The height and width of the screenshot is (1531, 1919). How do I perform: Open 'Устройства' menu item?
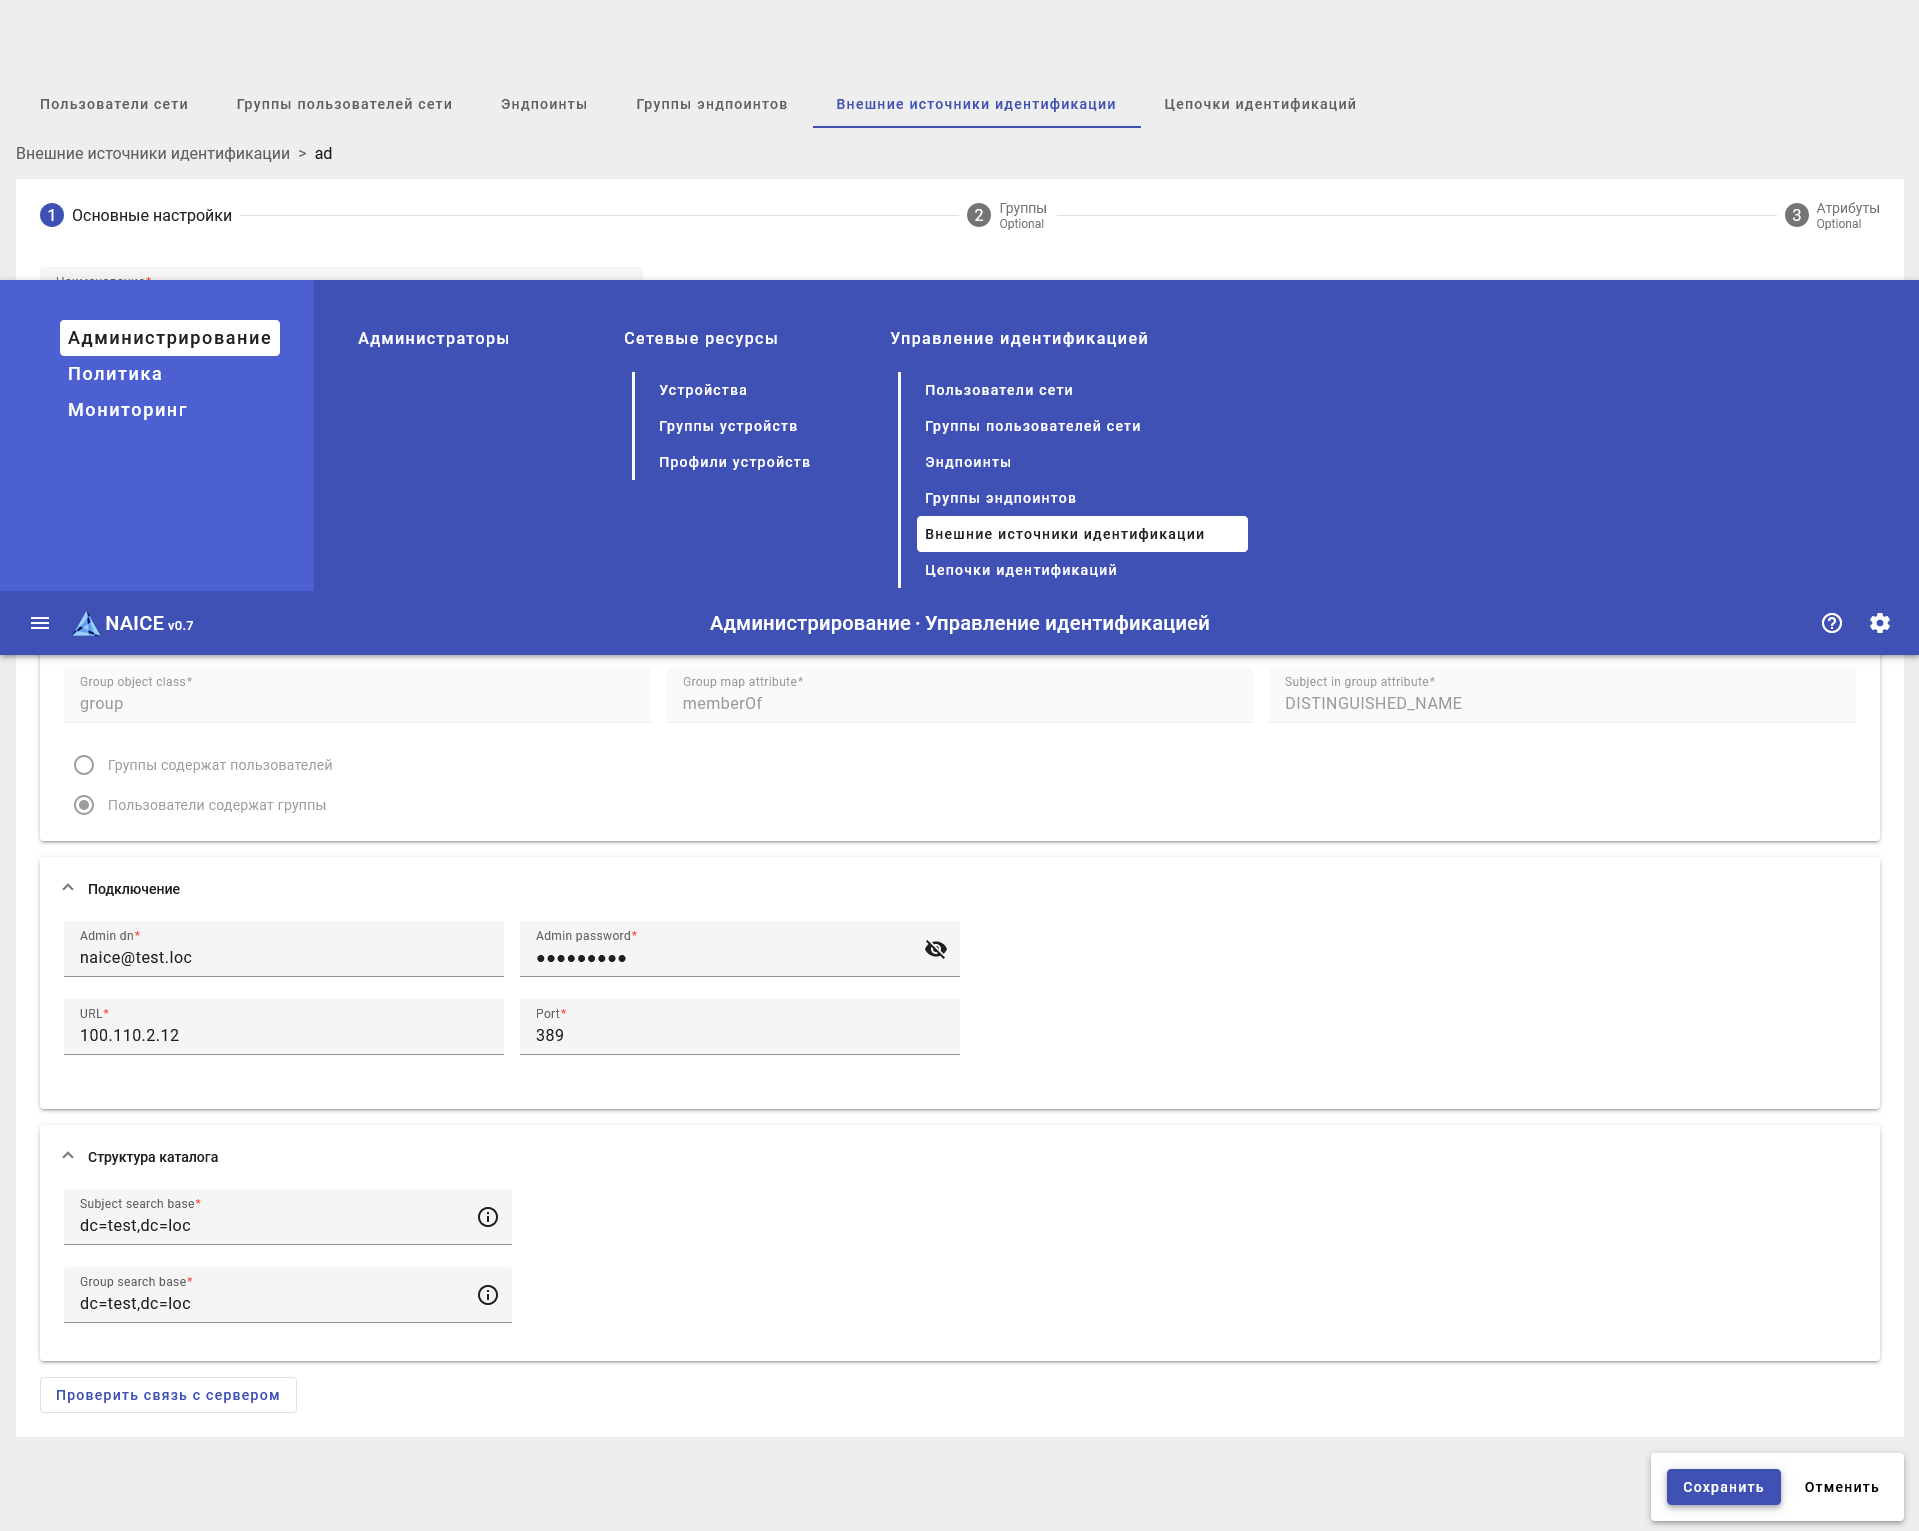tap(703, 390)
